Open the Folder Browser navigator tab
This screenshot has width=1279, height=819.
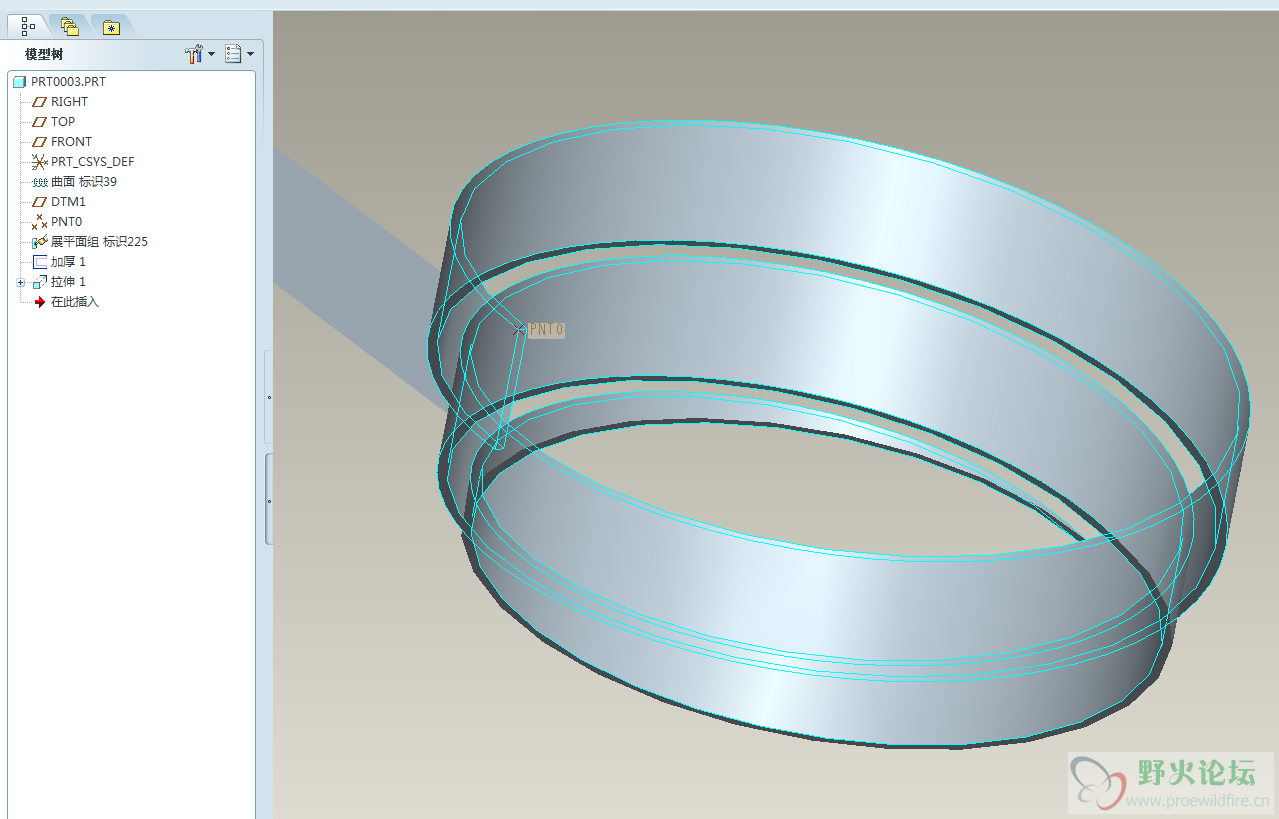(x=68, y=26)
